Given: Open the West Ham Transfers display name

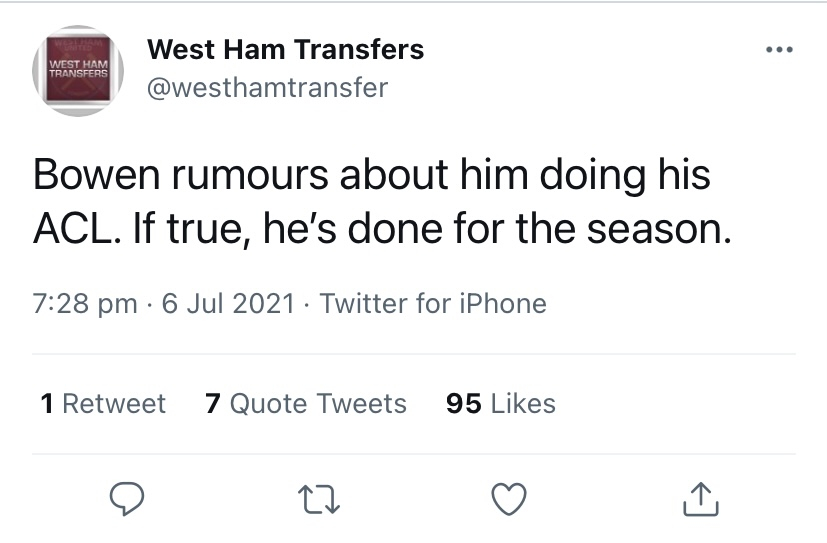Looking at the screenshot, I should tap(285, 49).
